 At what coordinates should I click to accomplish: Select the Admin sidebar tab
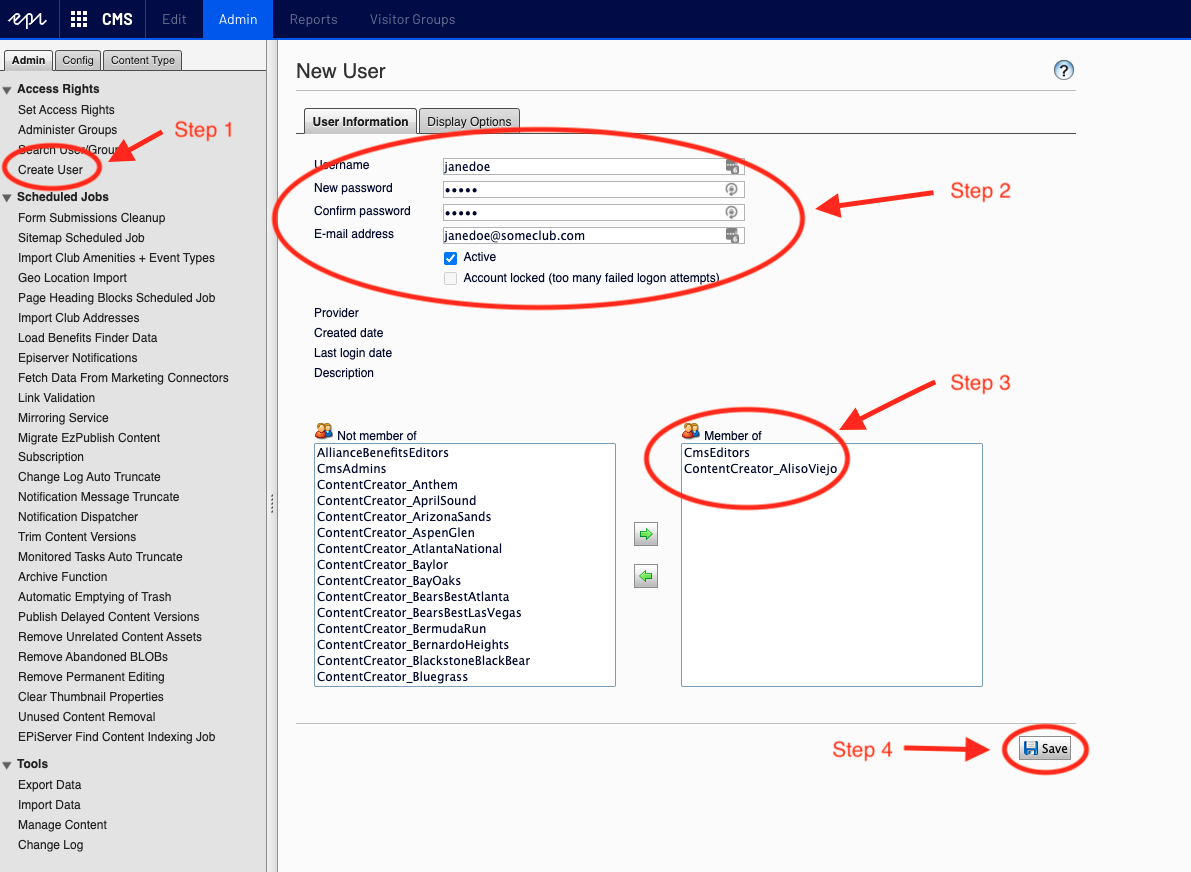[28, 60]
